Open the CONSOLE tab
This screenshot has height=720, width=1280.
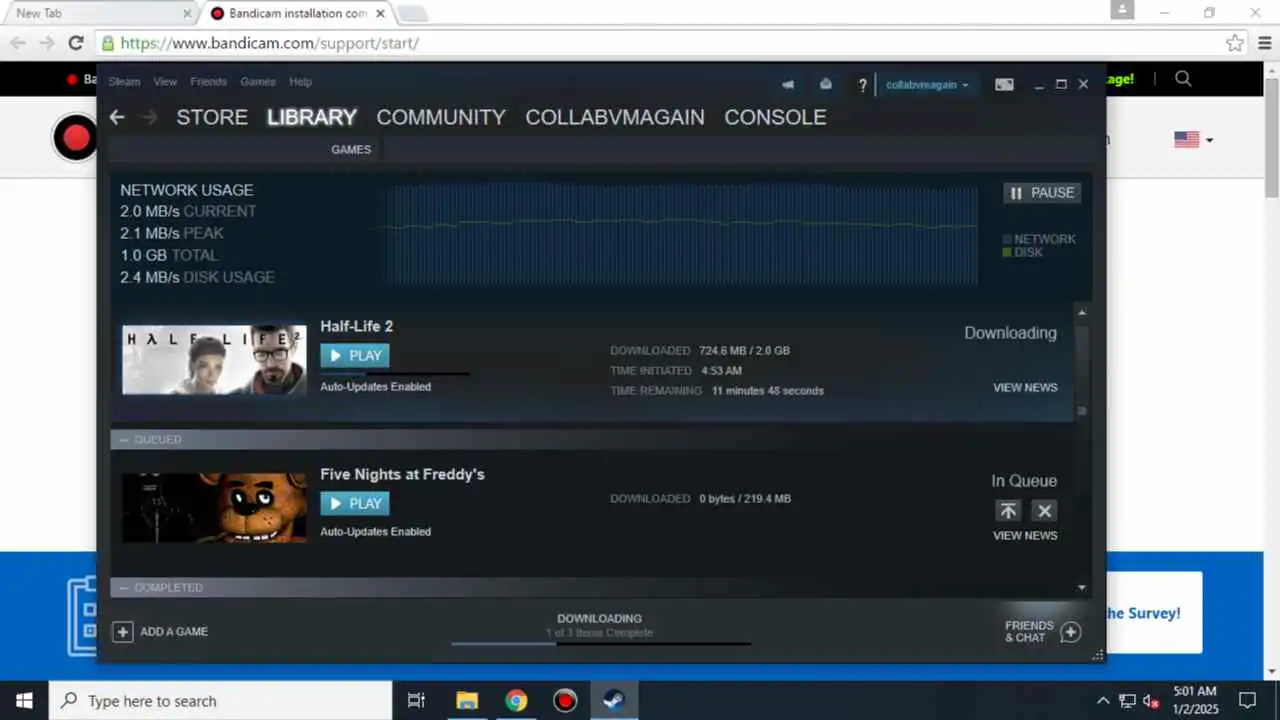point(775,117)
